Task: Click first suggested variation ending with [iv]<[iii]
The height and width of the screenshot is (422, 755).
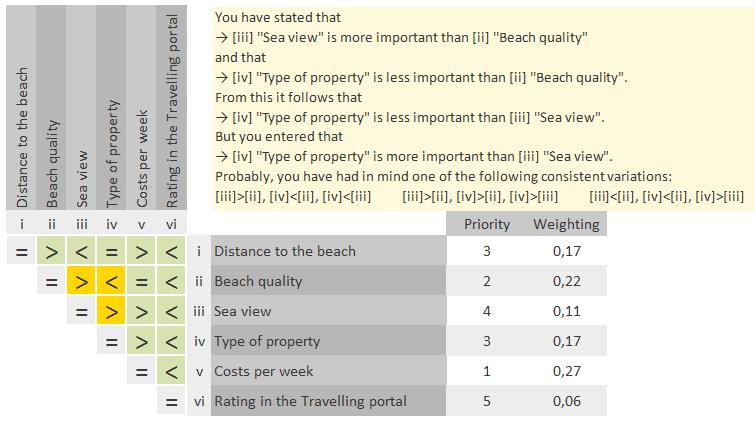Action: point(293,196)
